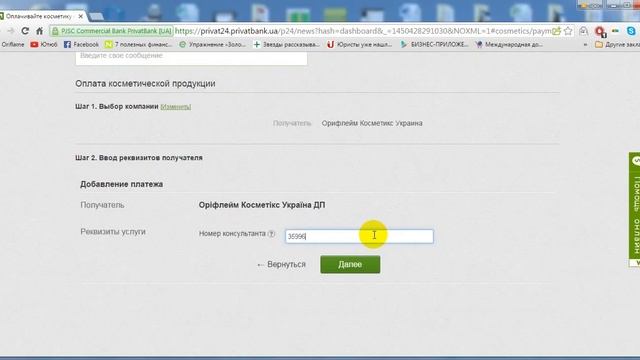Click the heading 'Оплата косметической продукции'
640x360 pixels.
coord(145,84)
